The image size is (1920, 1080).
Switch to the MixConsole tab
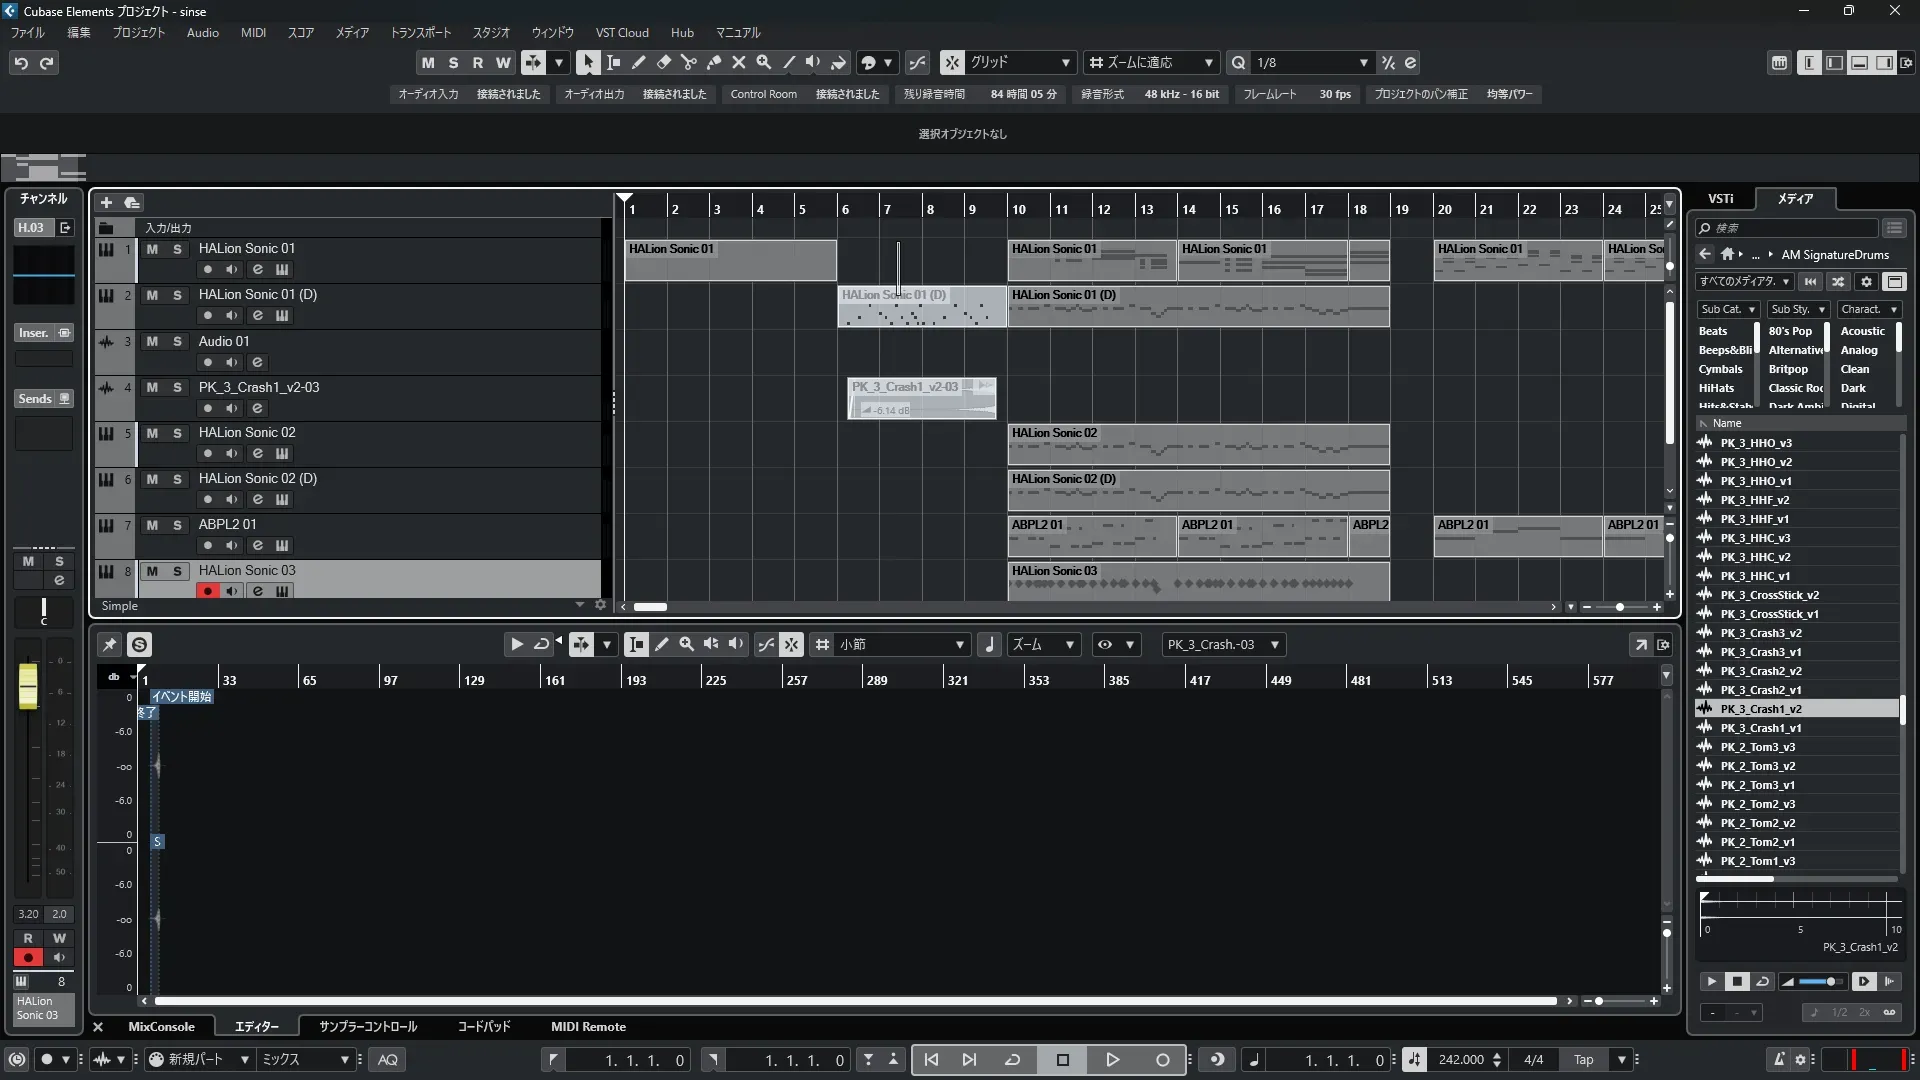coord(161,1027)
